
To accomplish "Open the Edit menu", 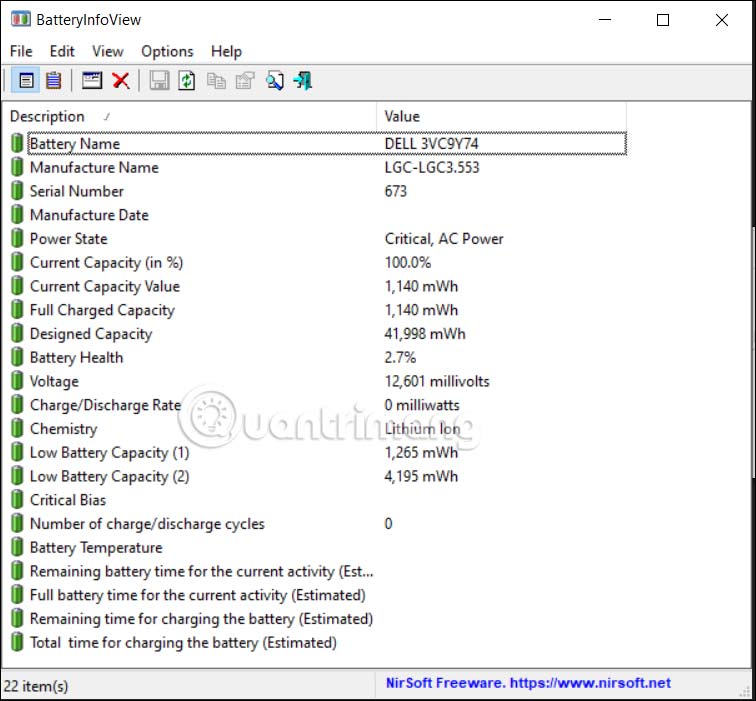I will 62,52.
